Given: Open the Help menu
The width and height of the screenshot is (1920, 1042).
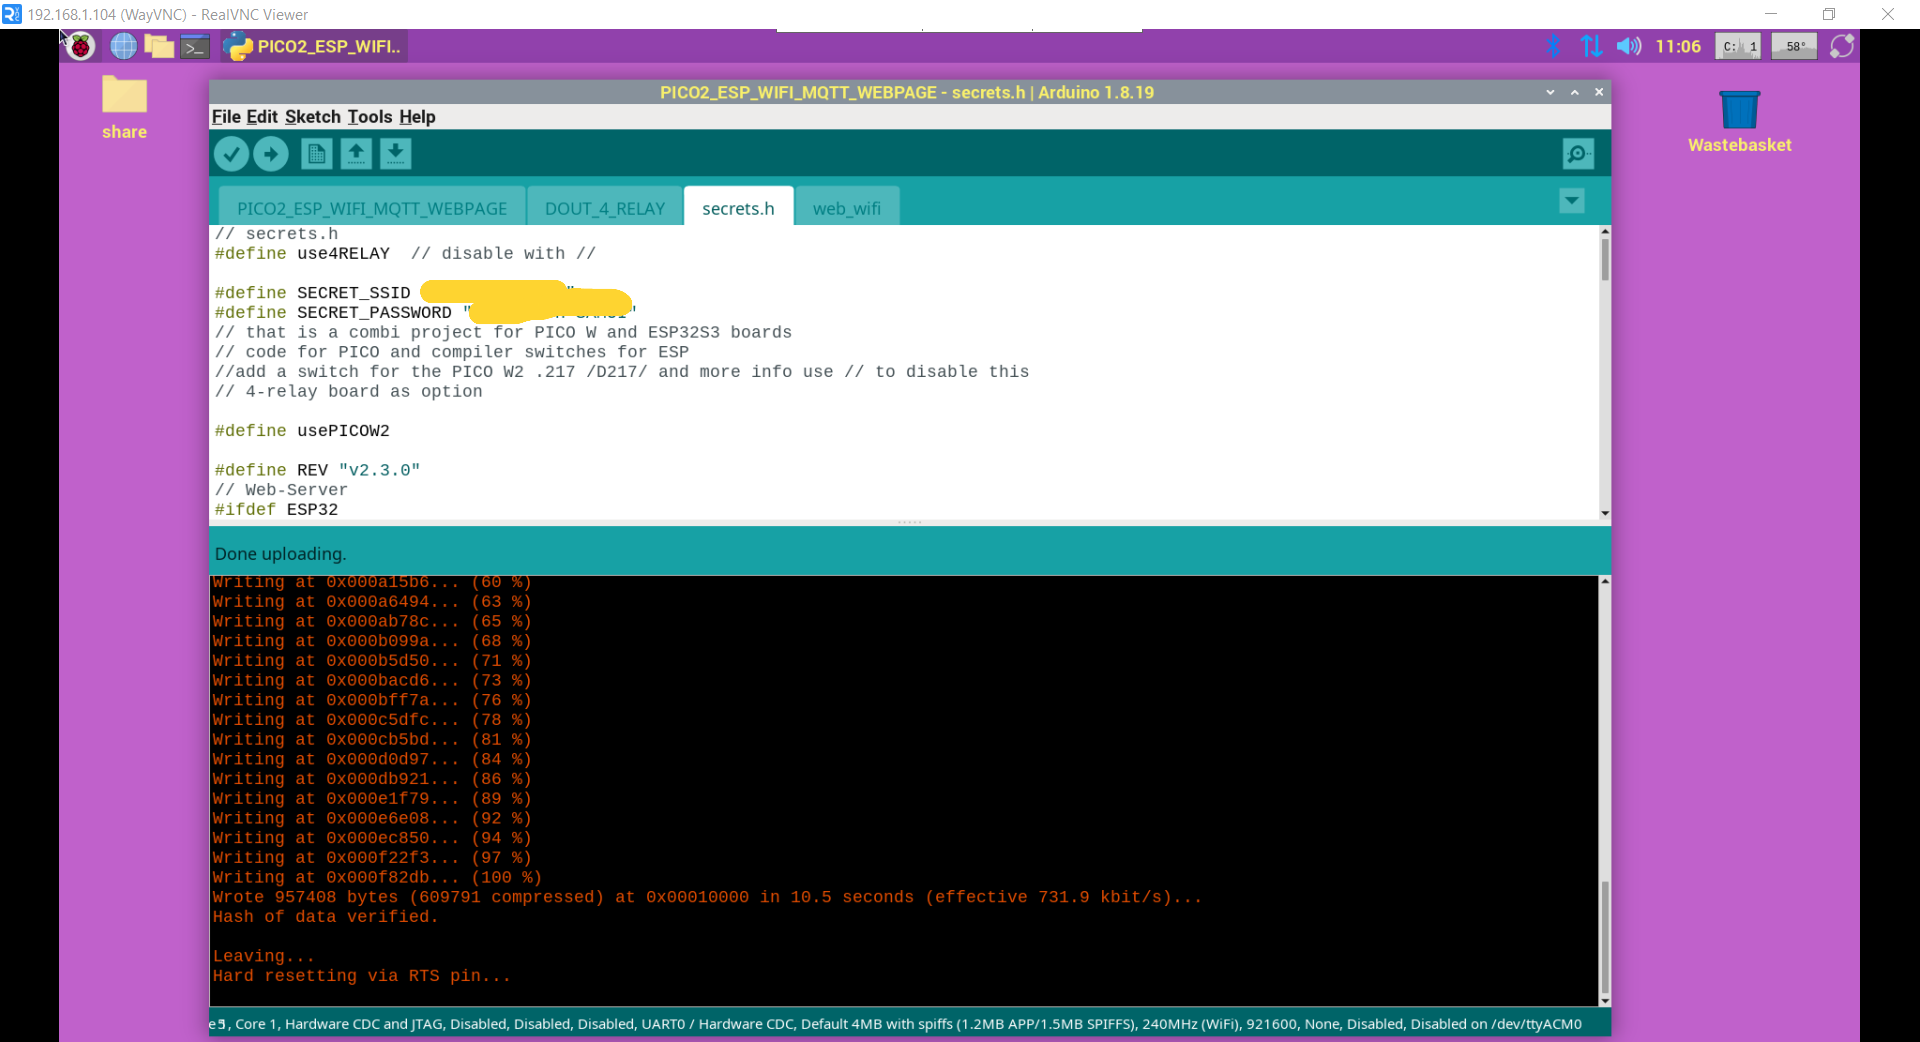Looking at the screenshot, I should pos(417,117).
